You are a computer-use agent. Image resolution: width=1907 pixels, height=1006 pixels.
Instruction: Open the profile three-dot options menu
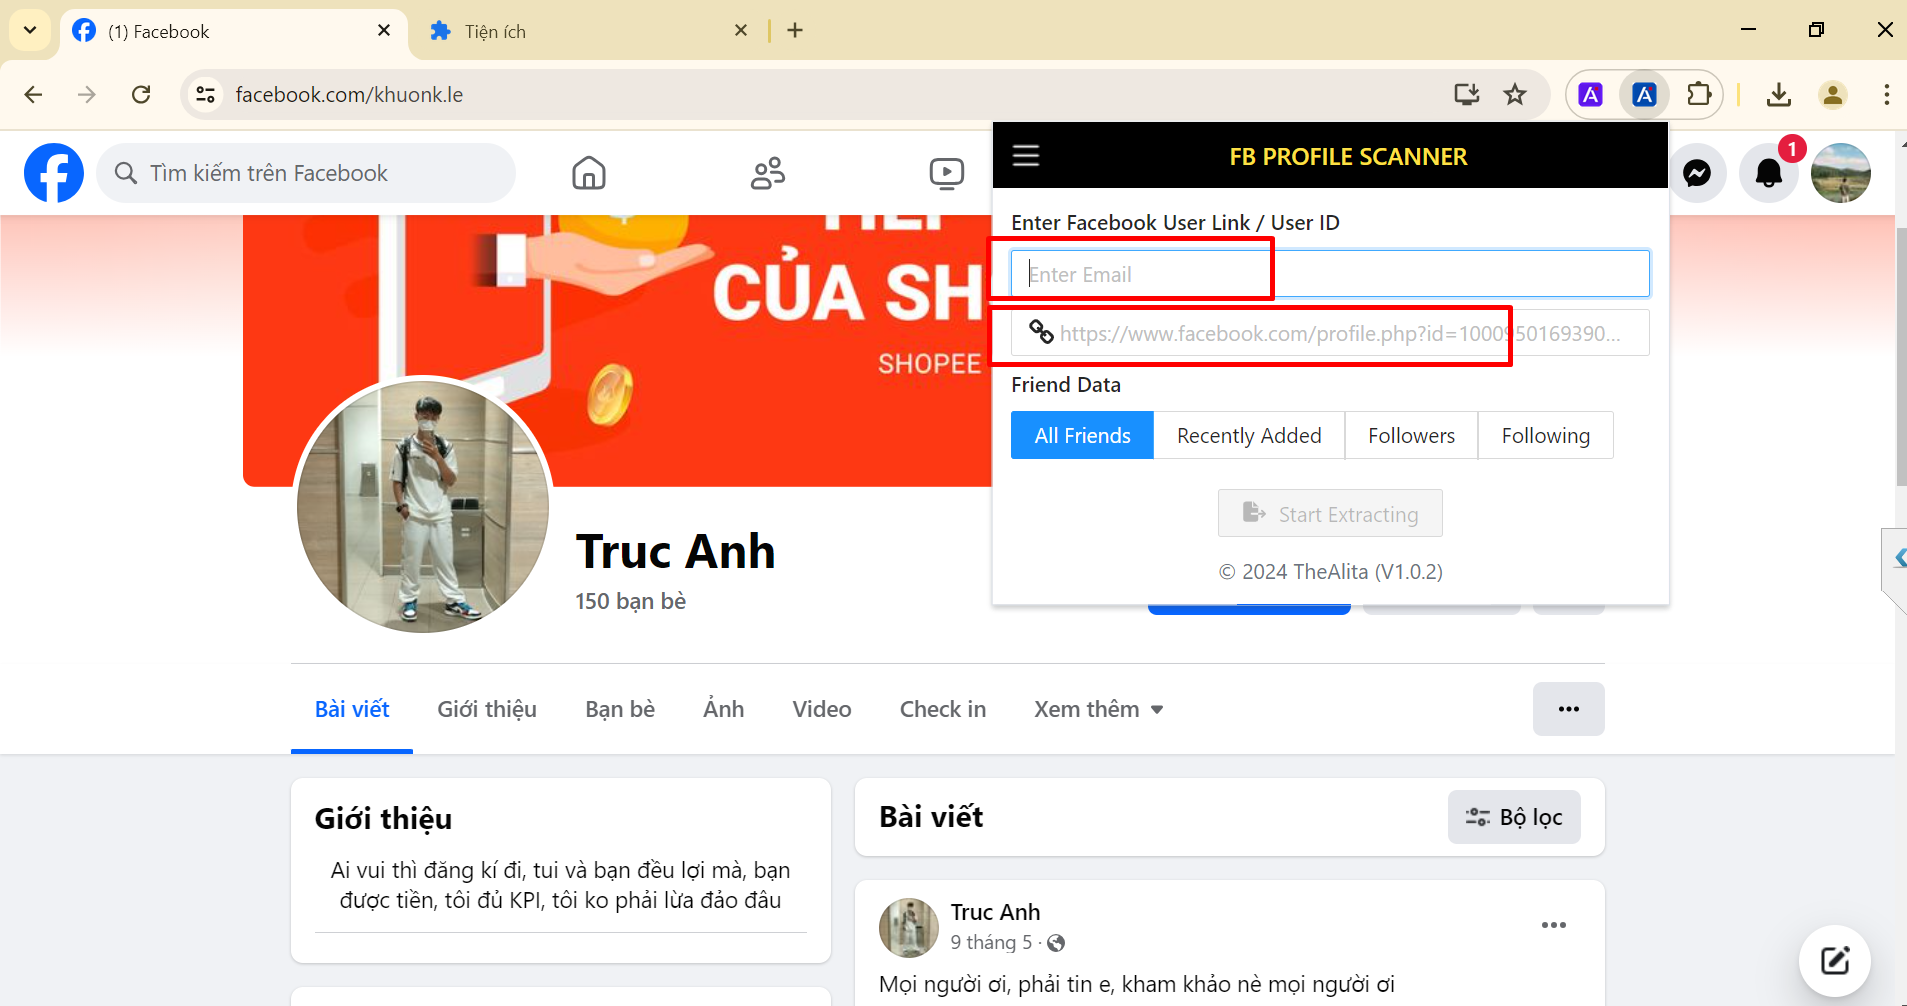1568,709
